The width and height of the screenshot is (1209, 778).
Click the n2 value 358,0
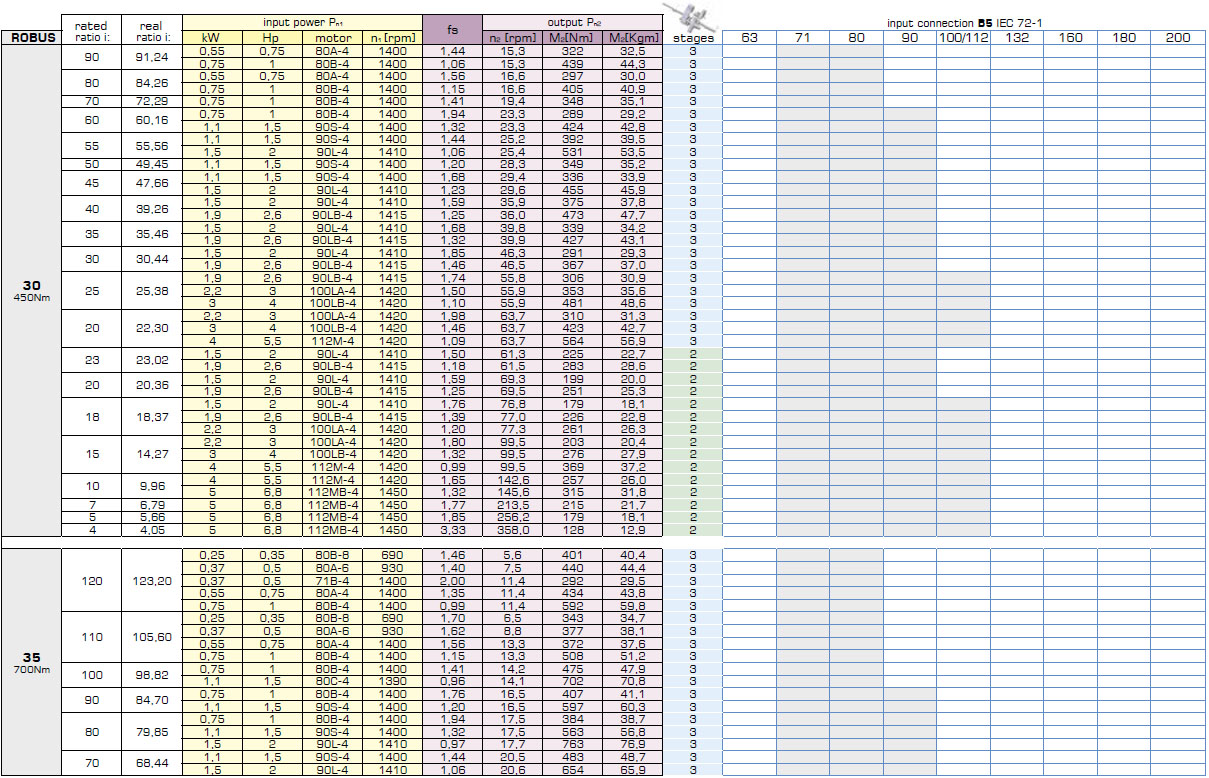(513, 530)
